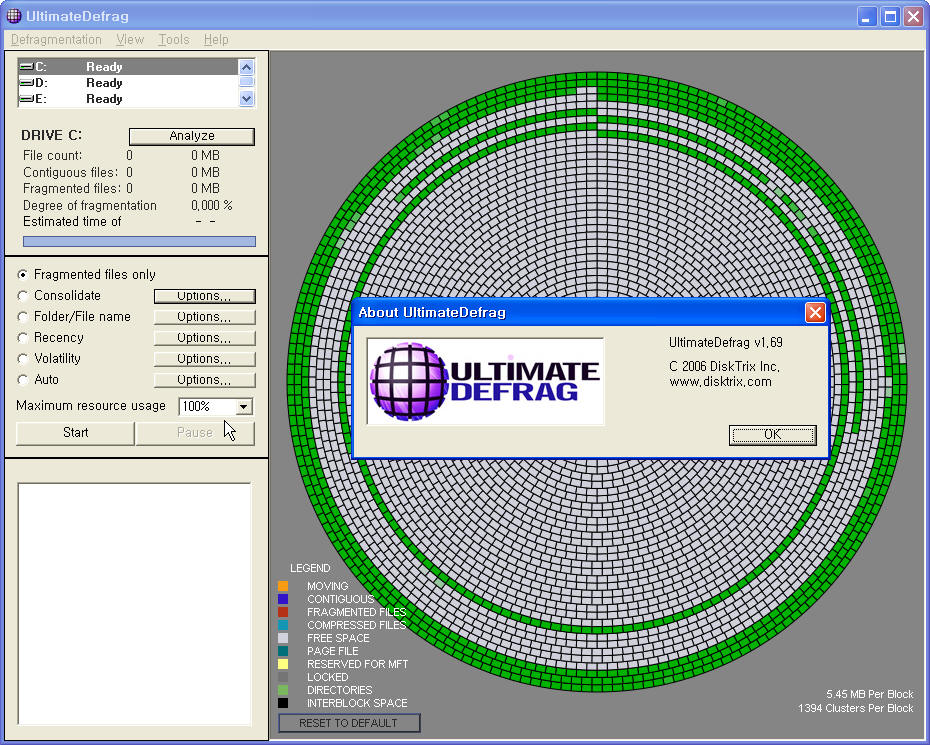Select the Fragmented files only radio button
The width and height of the screenshot is (930, 745).
(23, 275)
